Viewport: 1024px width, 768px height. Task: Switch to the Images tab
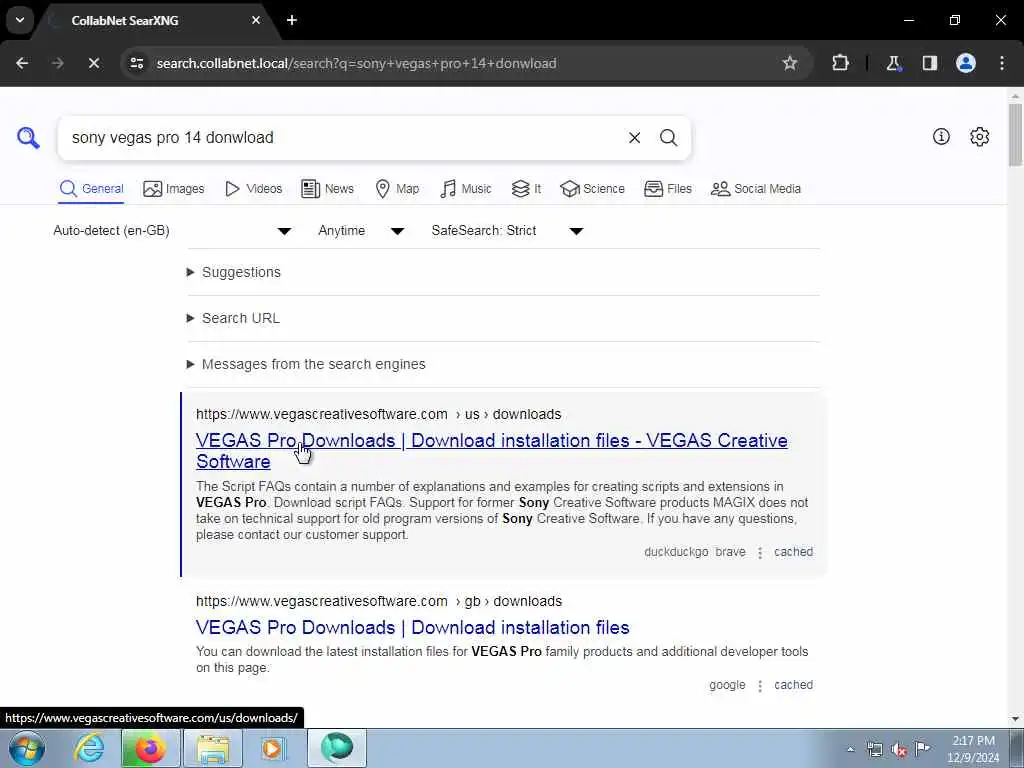[x=173, y=189]
